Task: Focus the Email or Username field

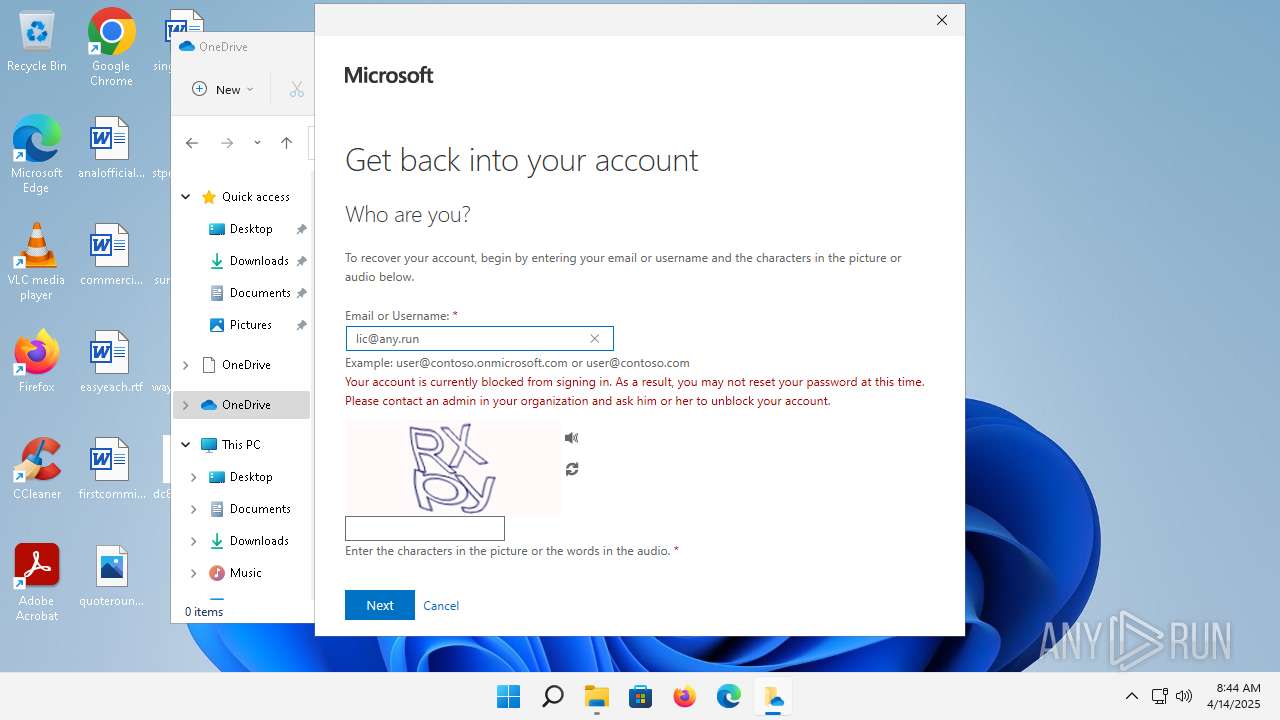Action: (479, 339)
